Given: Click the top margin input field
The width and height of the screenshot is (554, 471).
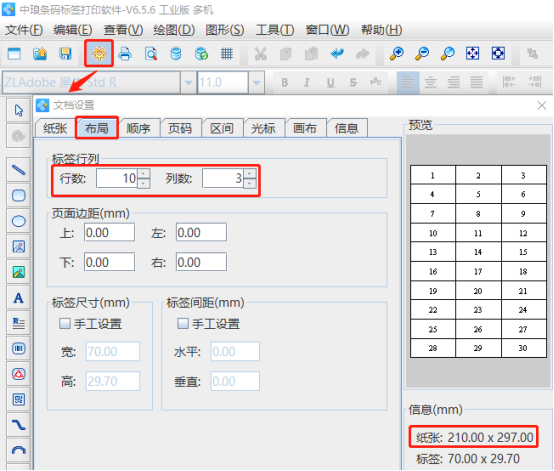Looking at the screenshot, I should click(110, 232).
